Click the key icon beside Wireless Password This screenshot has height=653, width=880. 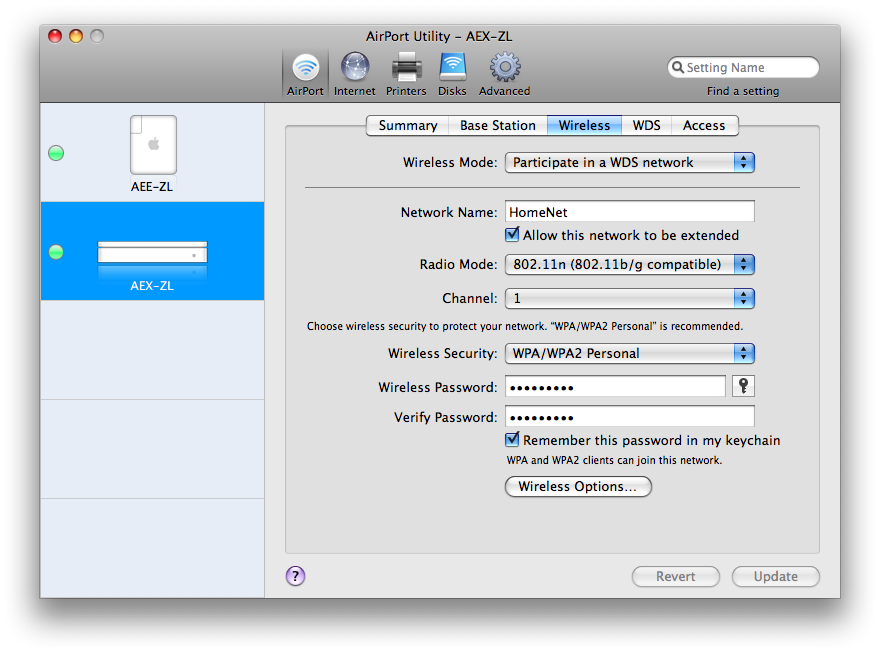click(744, 387)
